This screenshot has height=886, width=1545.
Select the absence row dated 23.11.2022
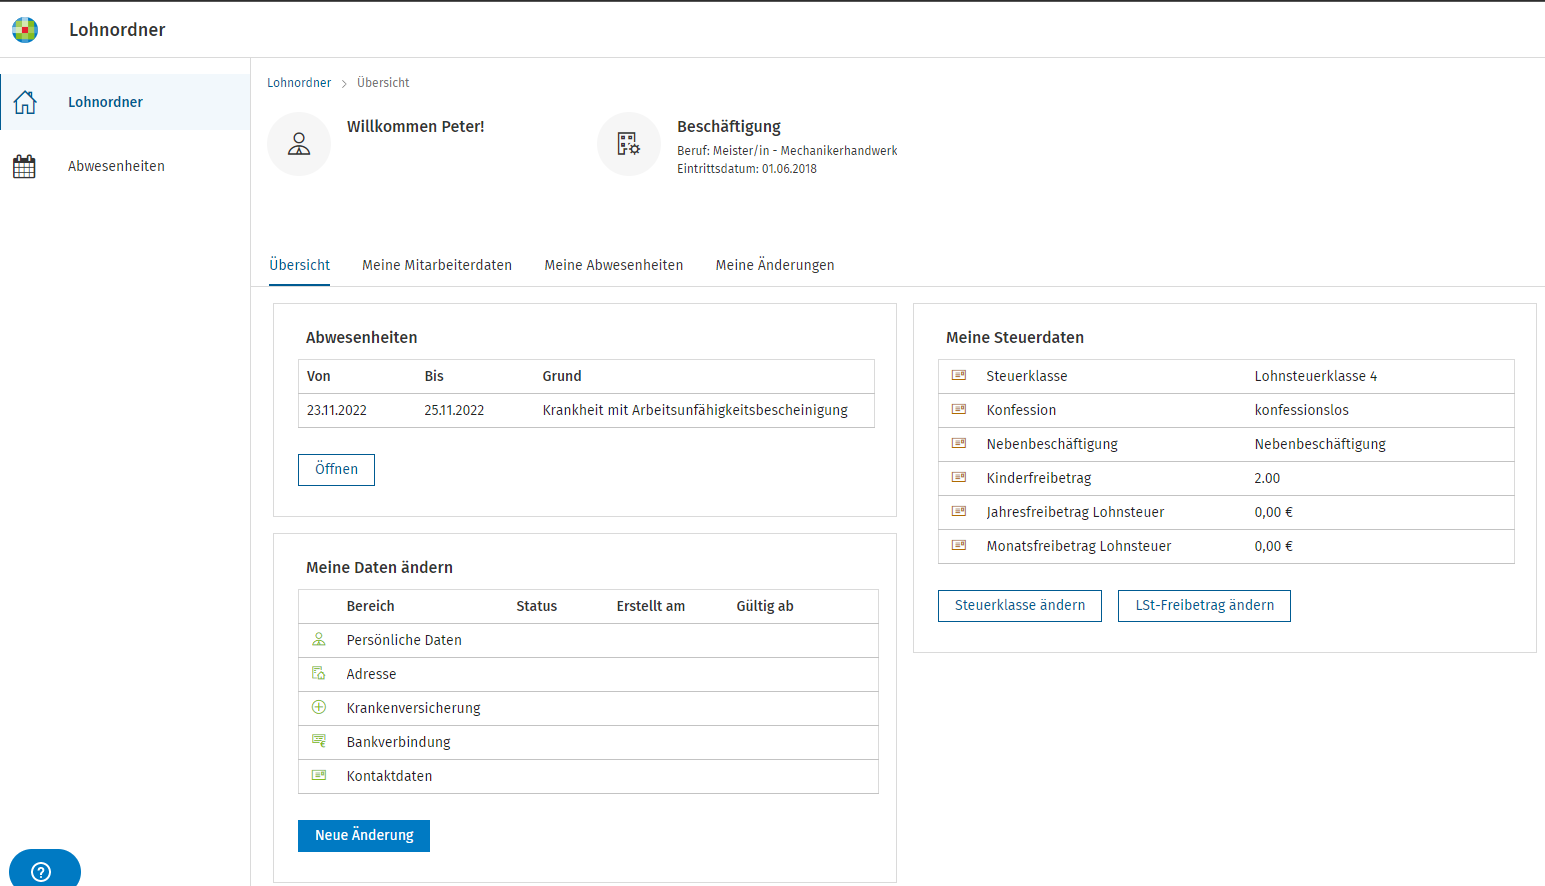[586, 411]
